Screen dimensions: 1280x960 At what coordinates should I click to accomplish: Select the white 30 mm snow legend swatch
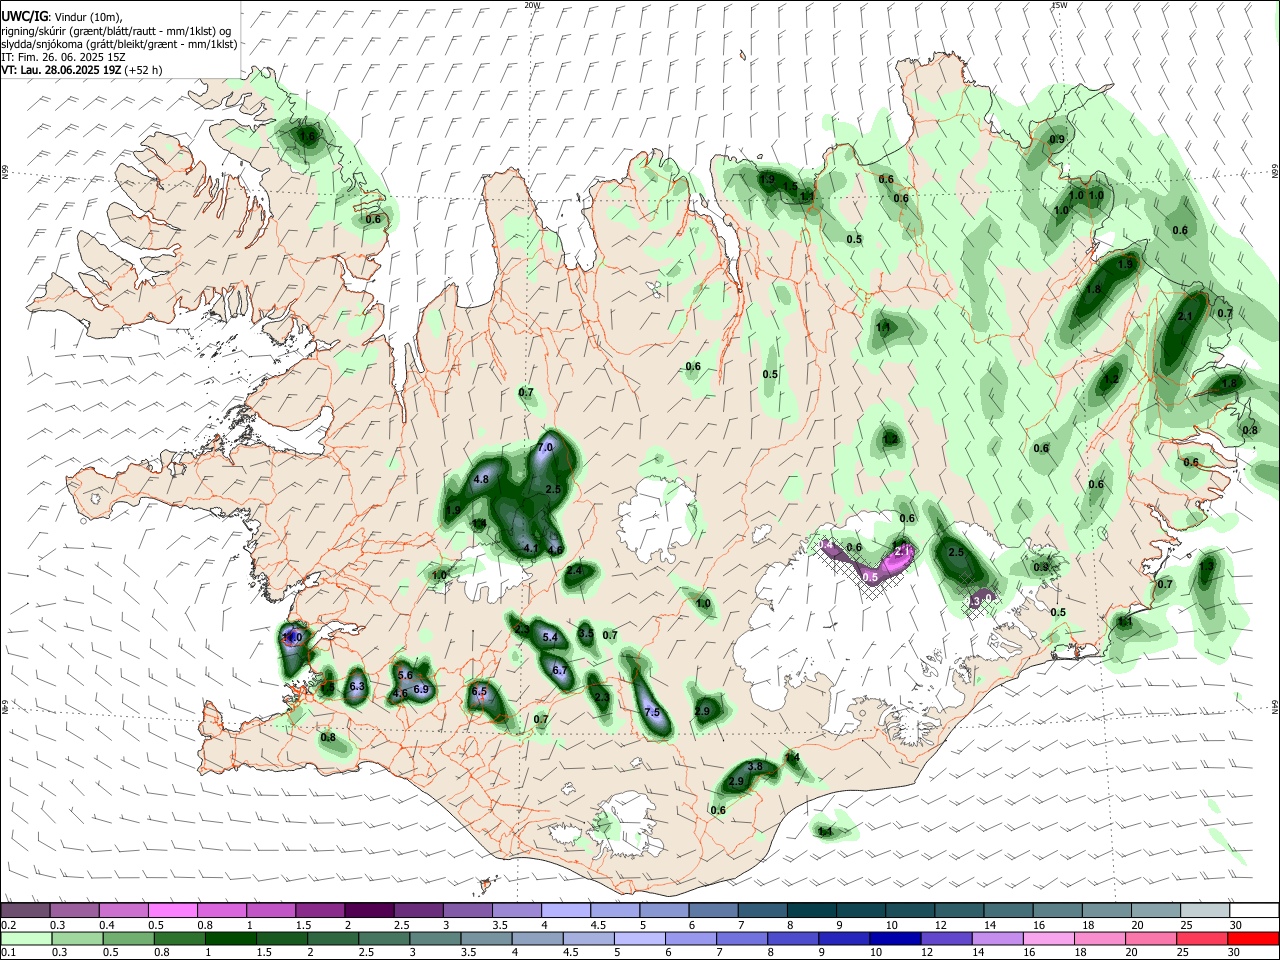[1254, 910]
